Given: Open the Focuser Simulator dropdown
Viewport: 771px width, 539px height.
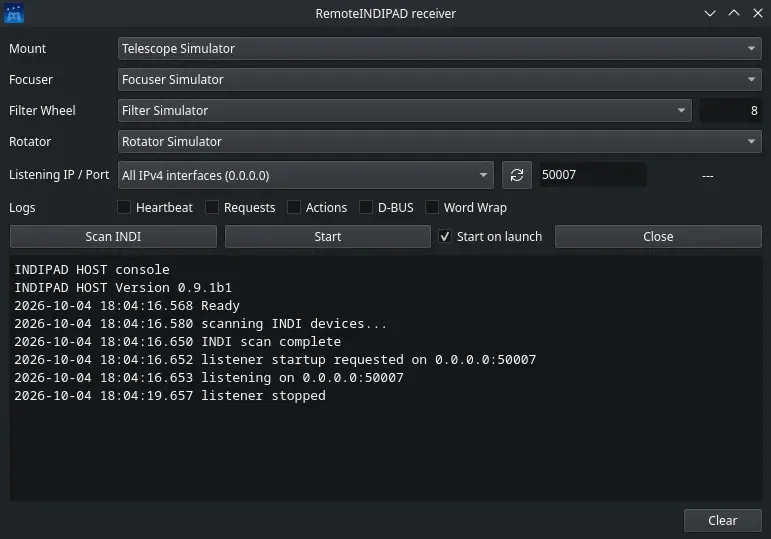Looking at the screenshot, I should (x=439, y=80).
